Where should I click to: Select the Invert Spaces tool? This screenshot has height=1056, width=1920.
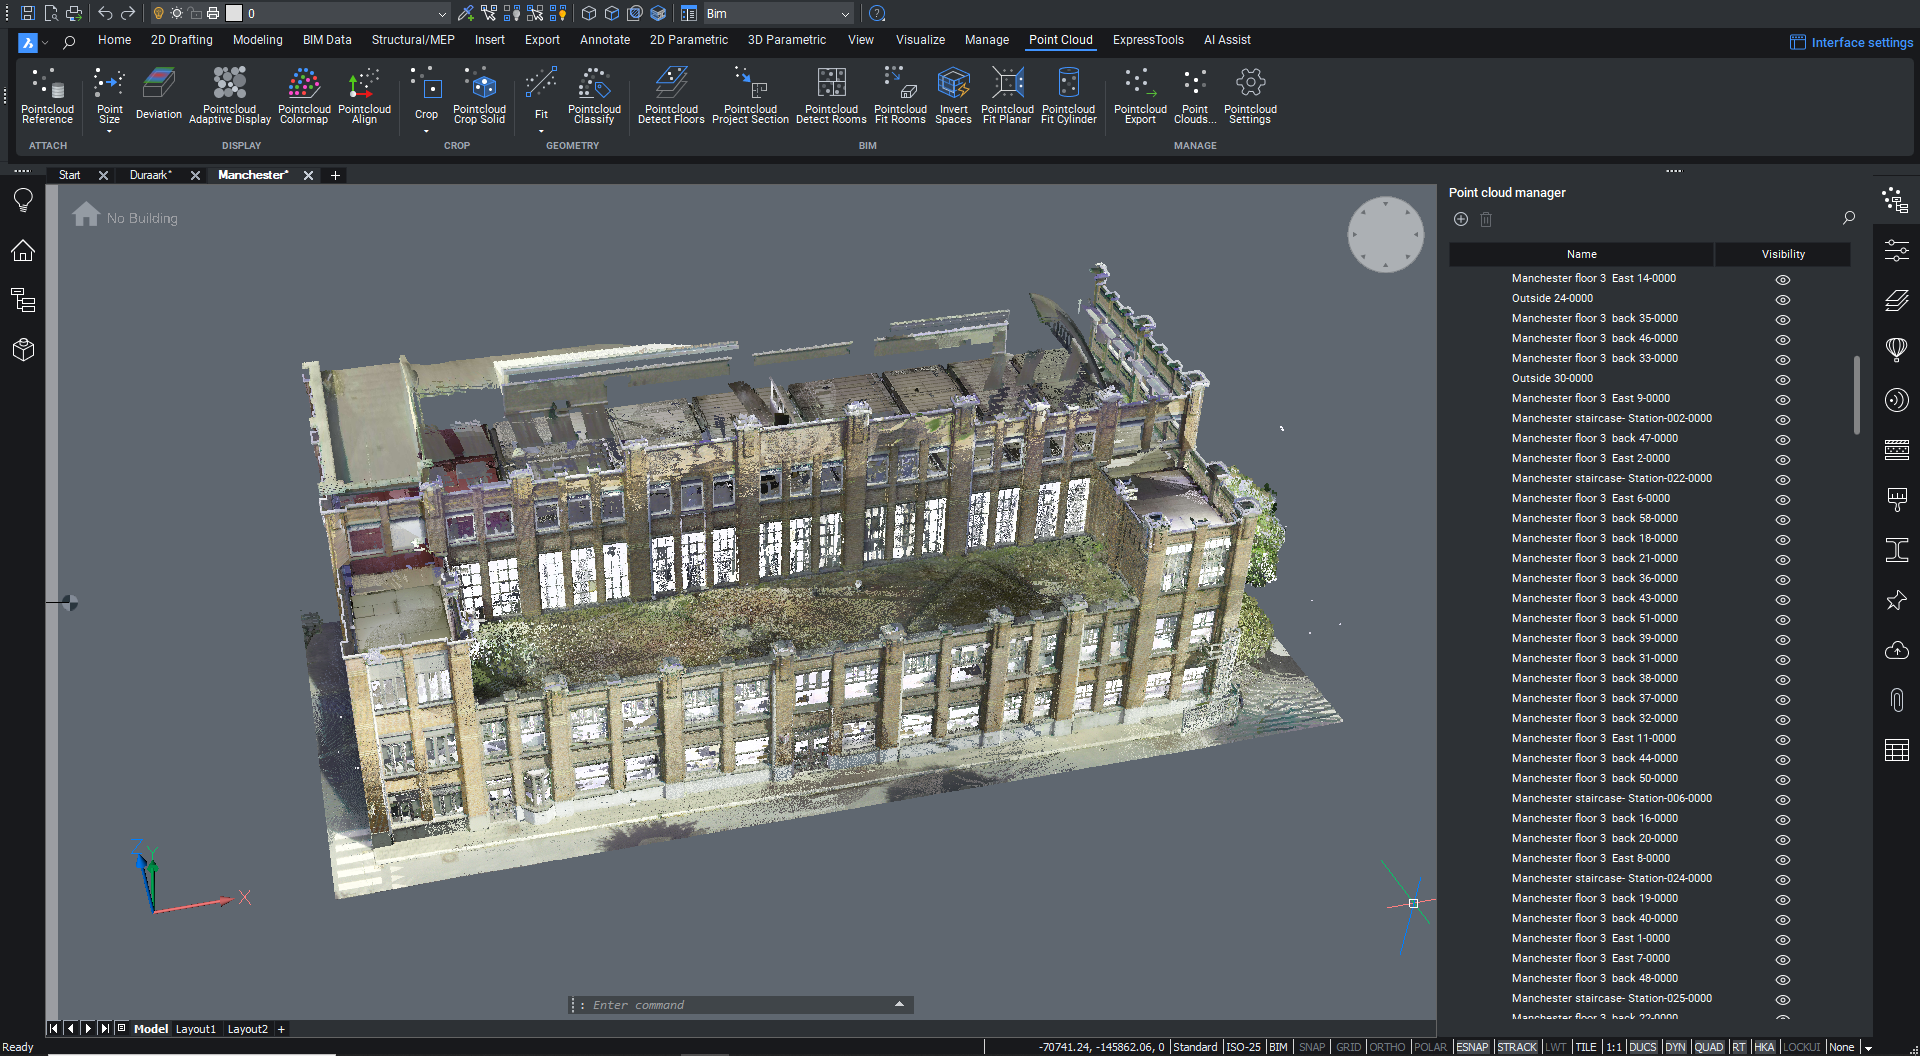pyautogui.click(x=952, y=95)
